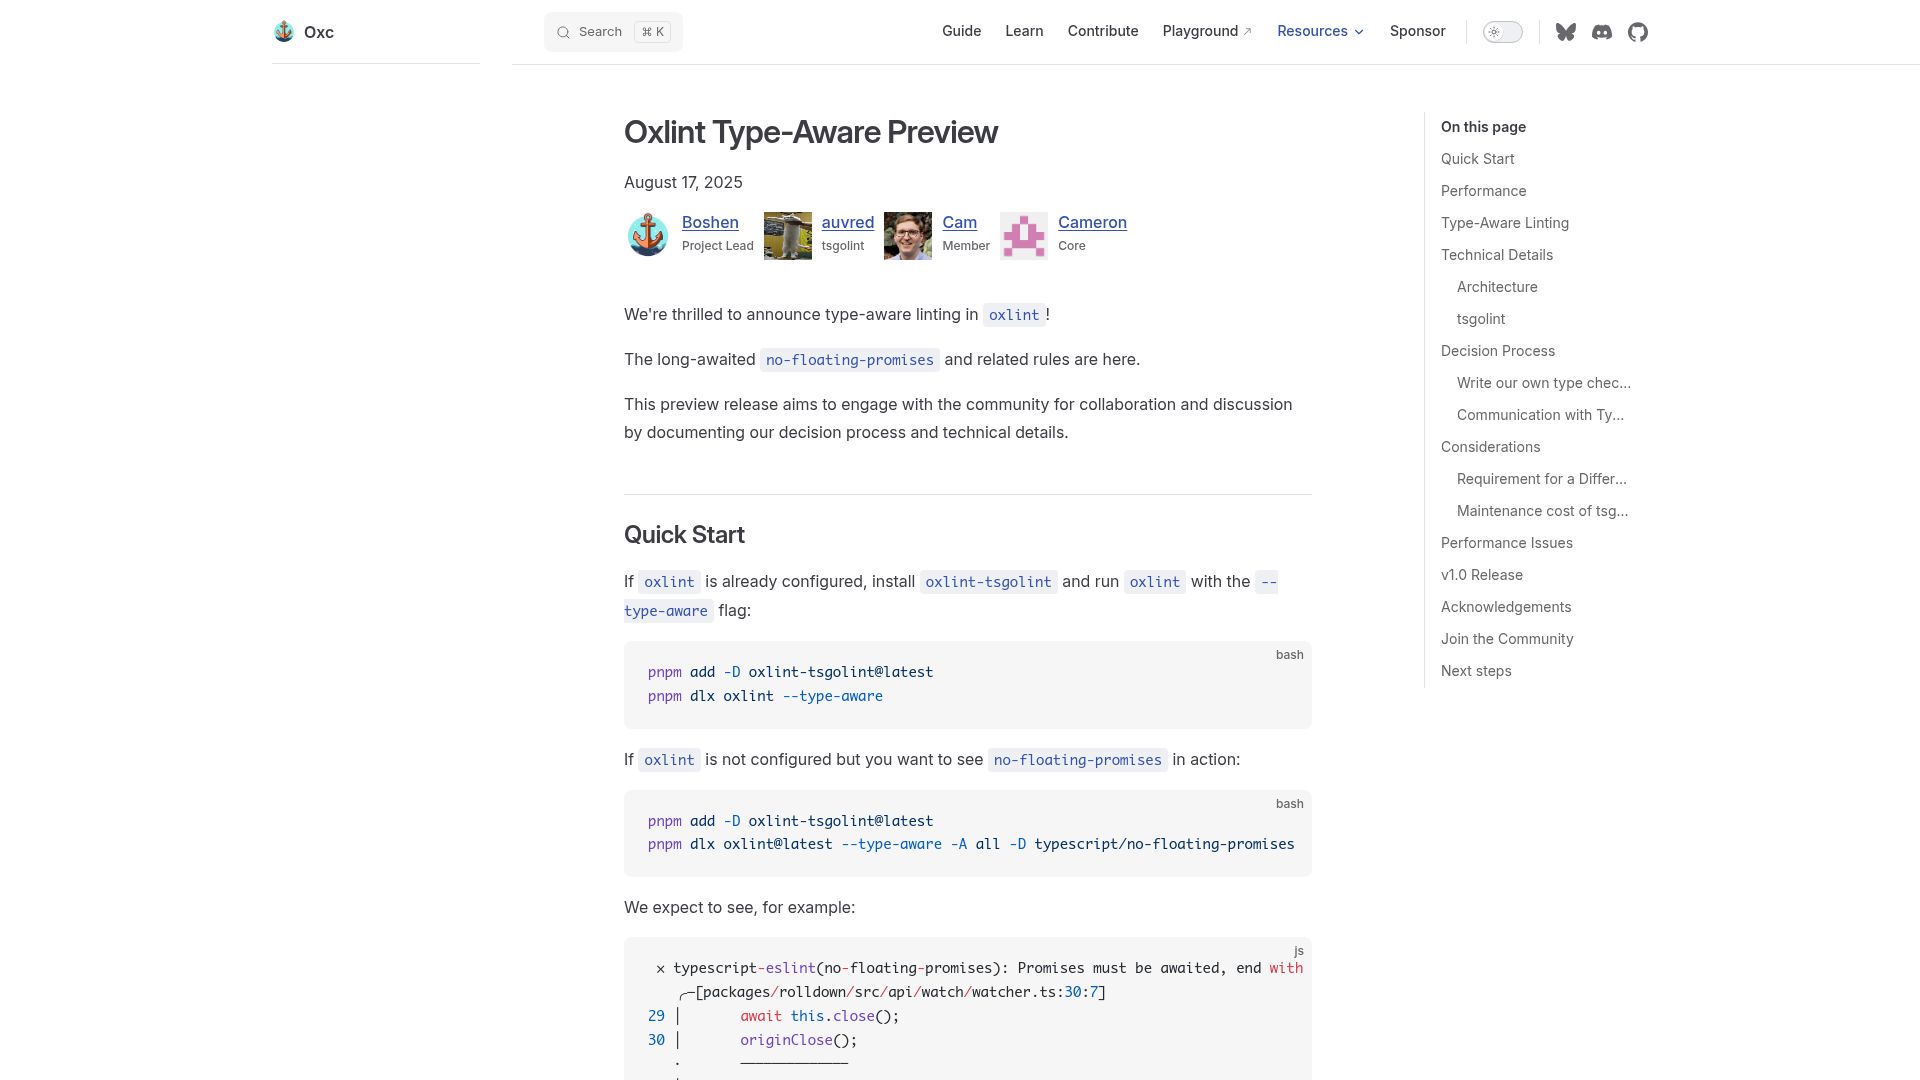
Task: Click Cam's profile photo
Action: coord(908,236)
